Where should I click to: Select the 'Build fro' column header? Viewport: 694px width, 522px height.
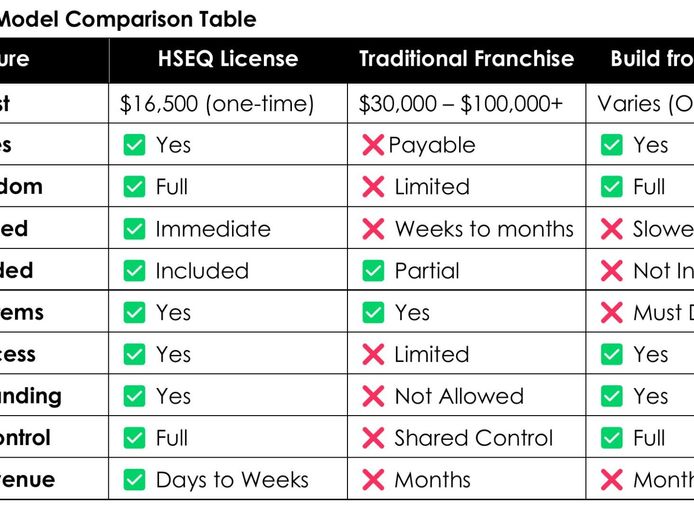[x=652, y=59]
